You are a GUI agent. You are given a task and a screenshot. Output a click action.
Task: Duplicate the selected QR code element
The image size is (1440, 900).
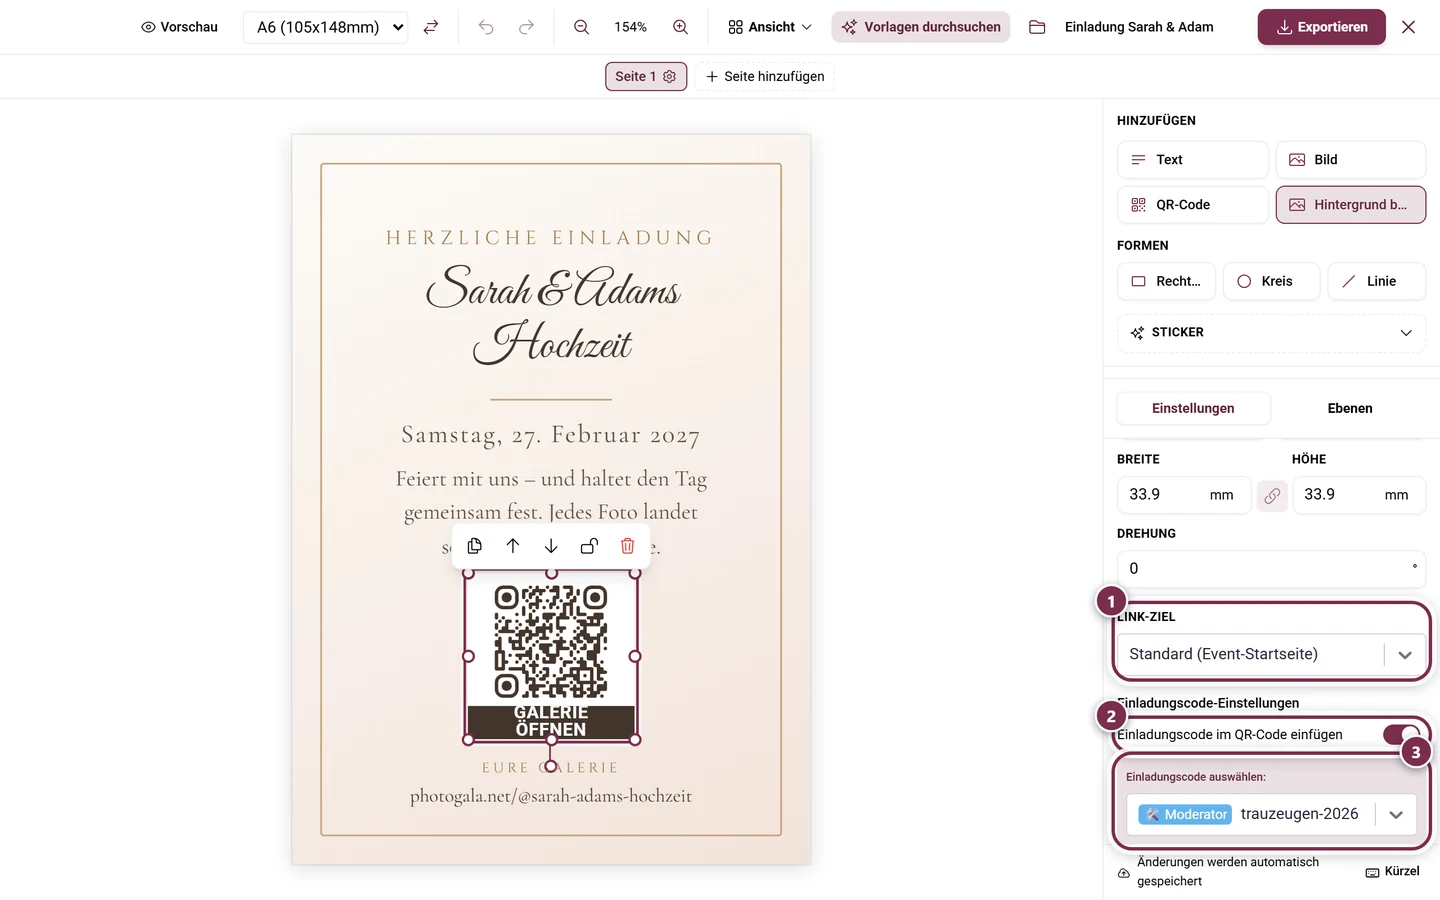(475, 546)
